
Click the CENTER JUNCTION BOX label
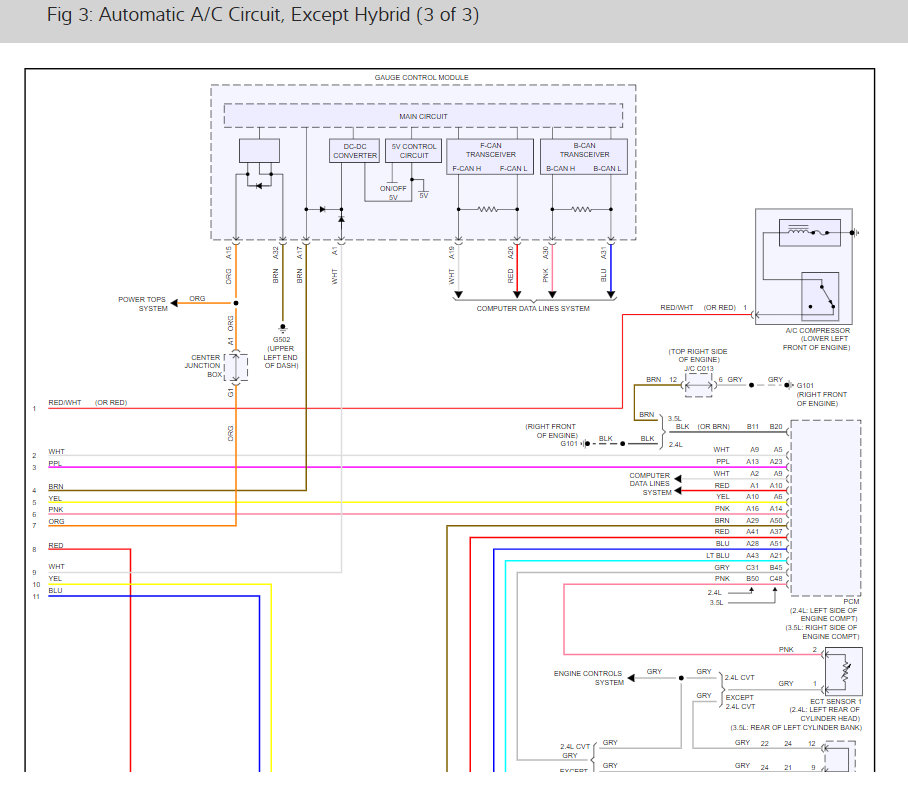pyautogui.click(x=203, y=366)
